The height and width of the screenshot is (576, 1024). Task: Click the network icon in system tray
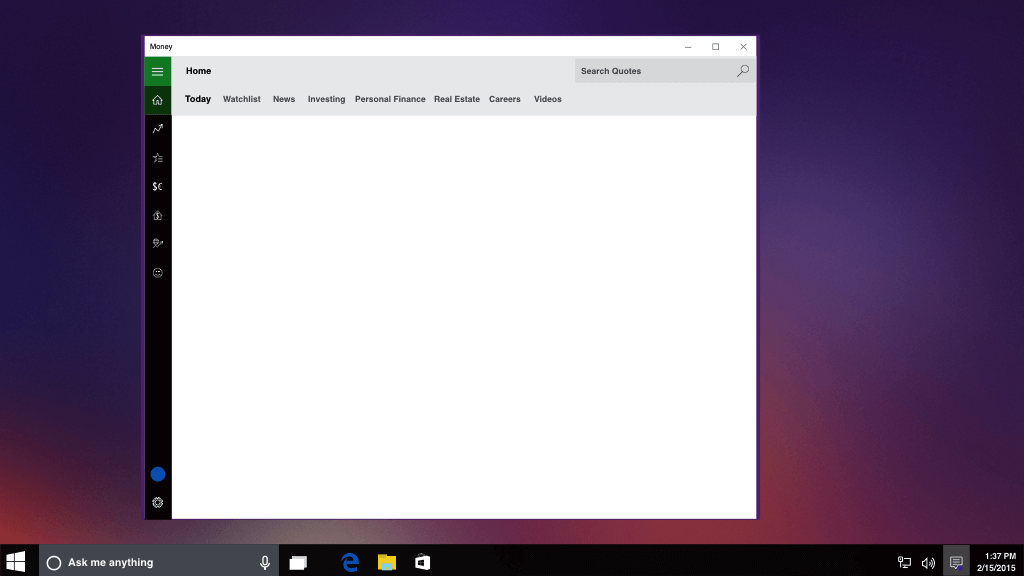(904, 562)
